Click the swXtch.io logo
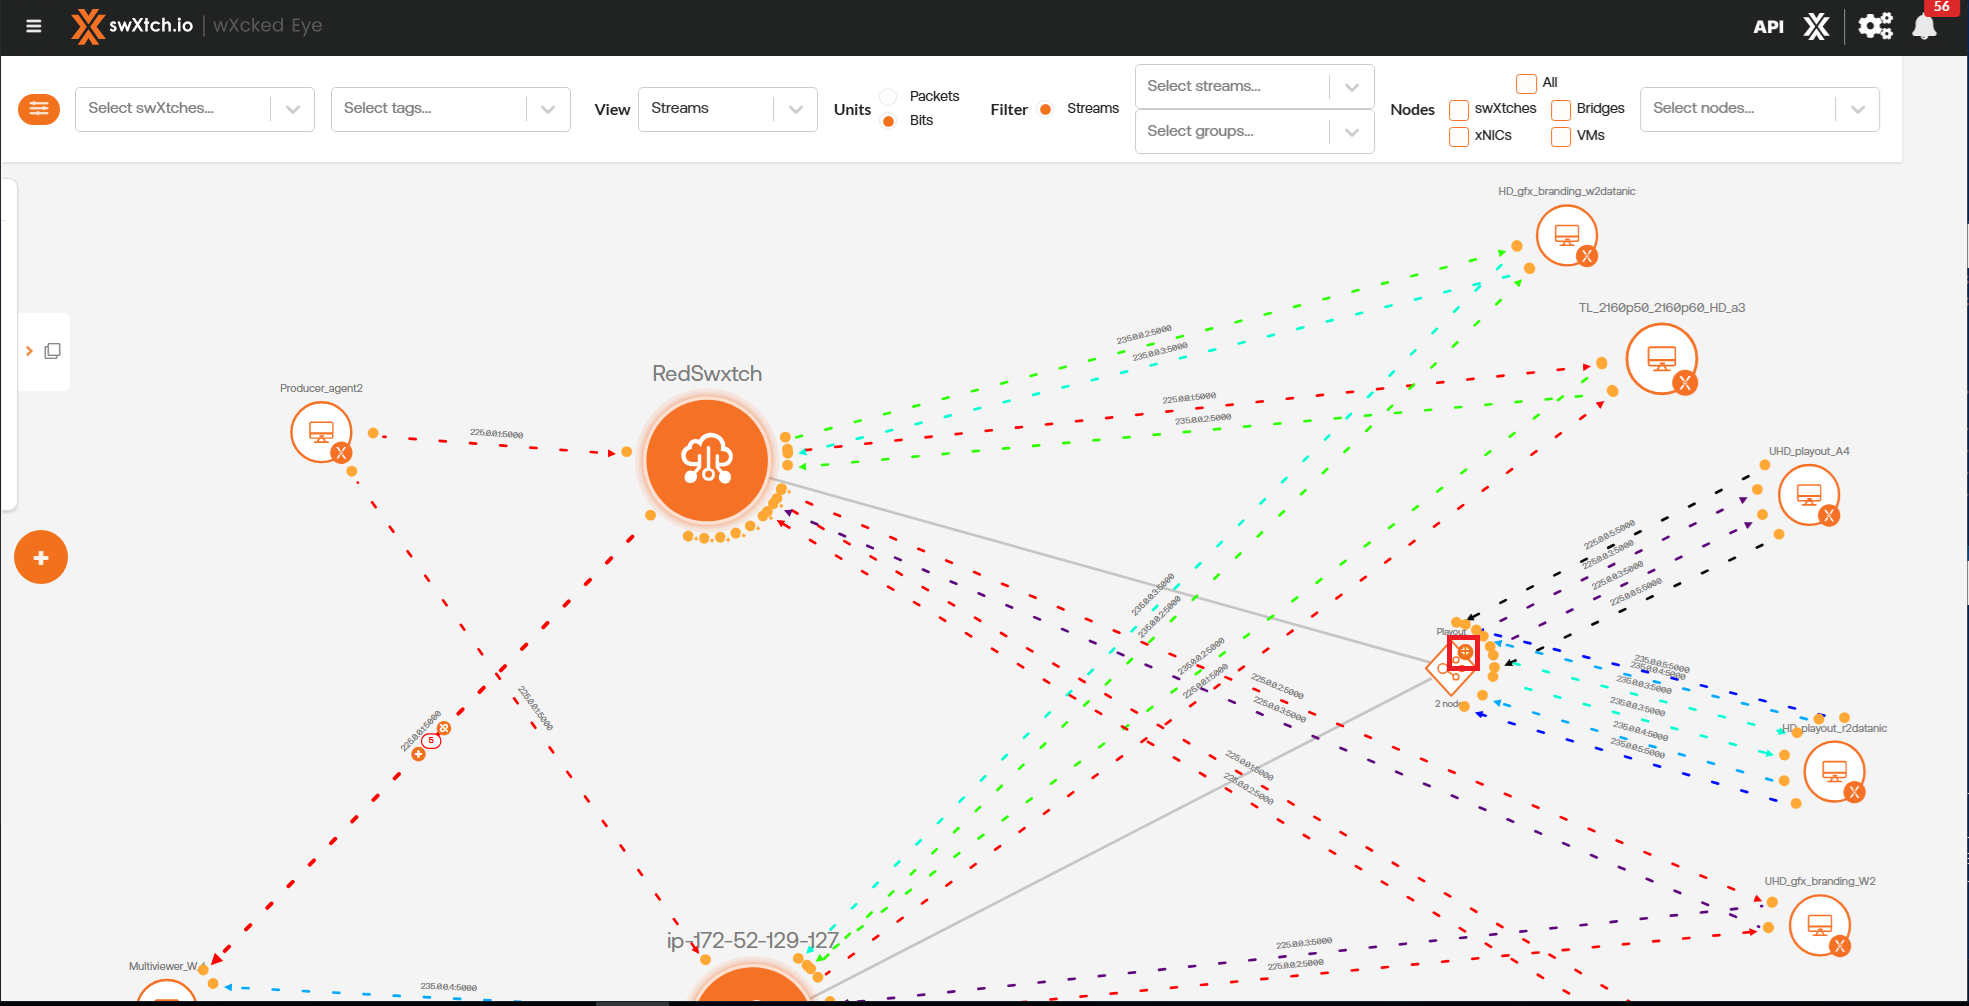The image size is (1969, 1006). pos(132,26)
